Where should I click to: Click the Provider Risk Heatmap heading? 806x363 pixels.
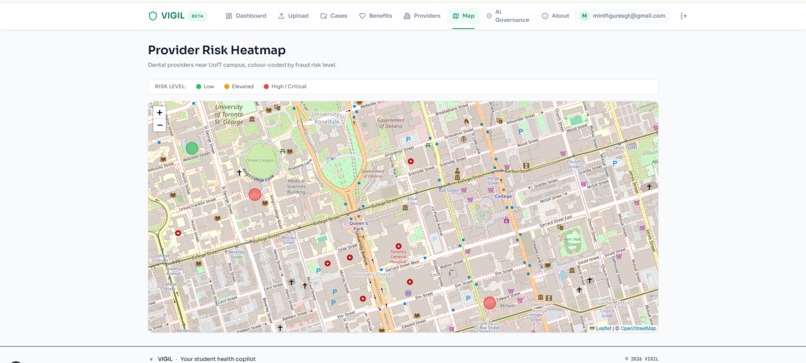(x=217, y=50)
